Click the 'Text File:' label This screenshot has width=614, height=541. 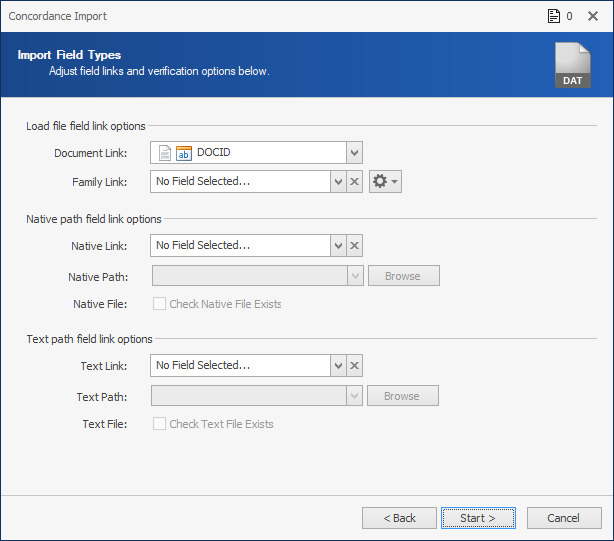point(105,424)
